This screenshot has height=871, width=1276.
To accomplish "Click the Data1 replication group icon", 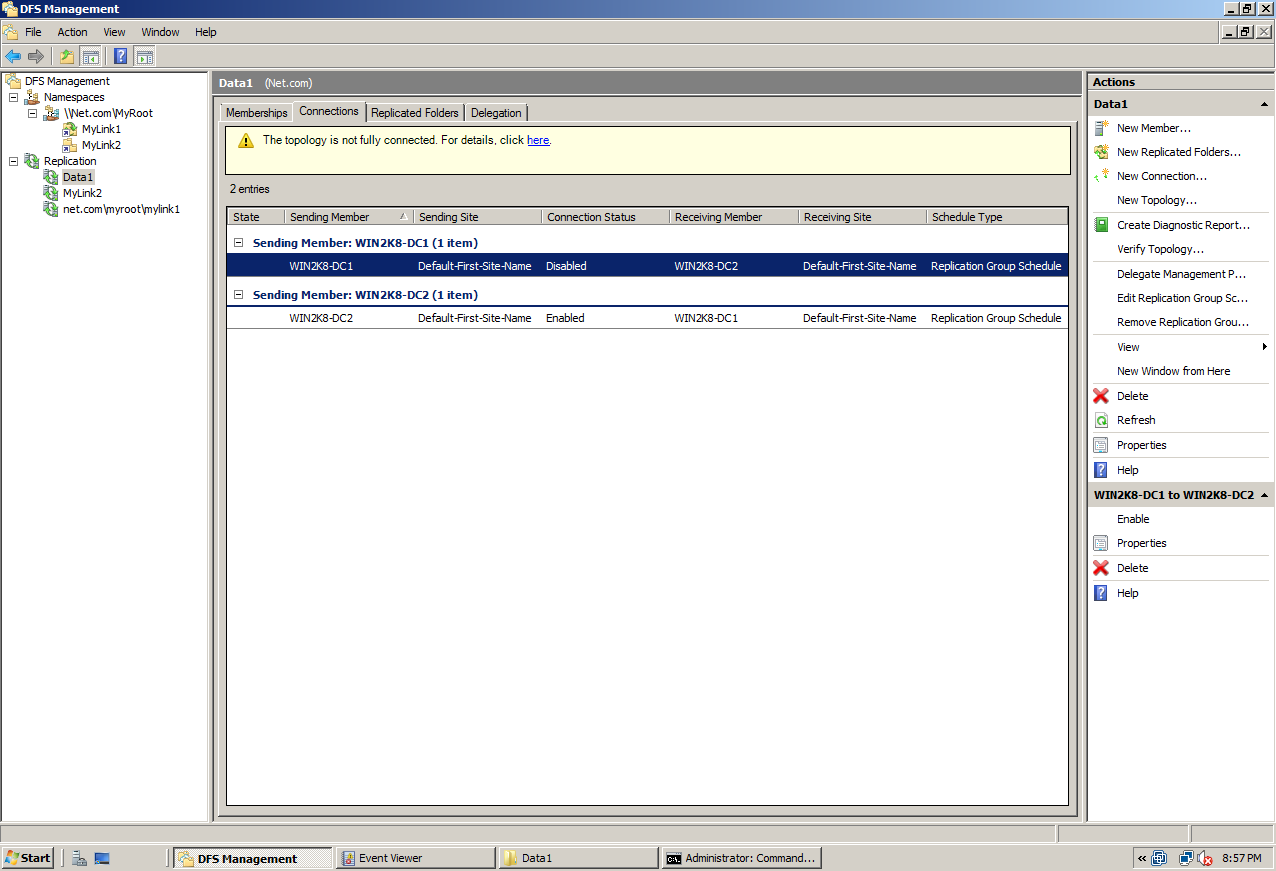I will pos(51,177).
